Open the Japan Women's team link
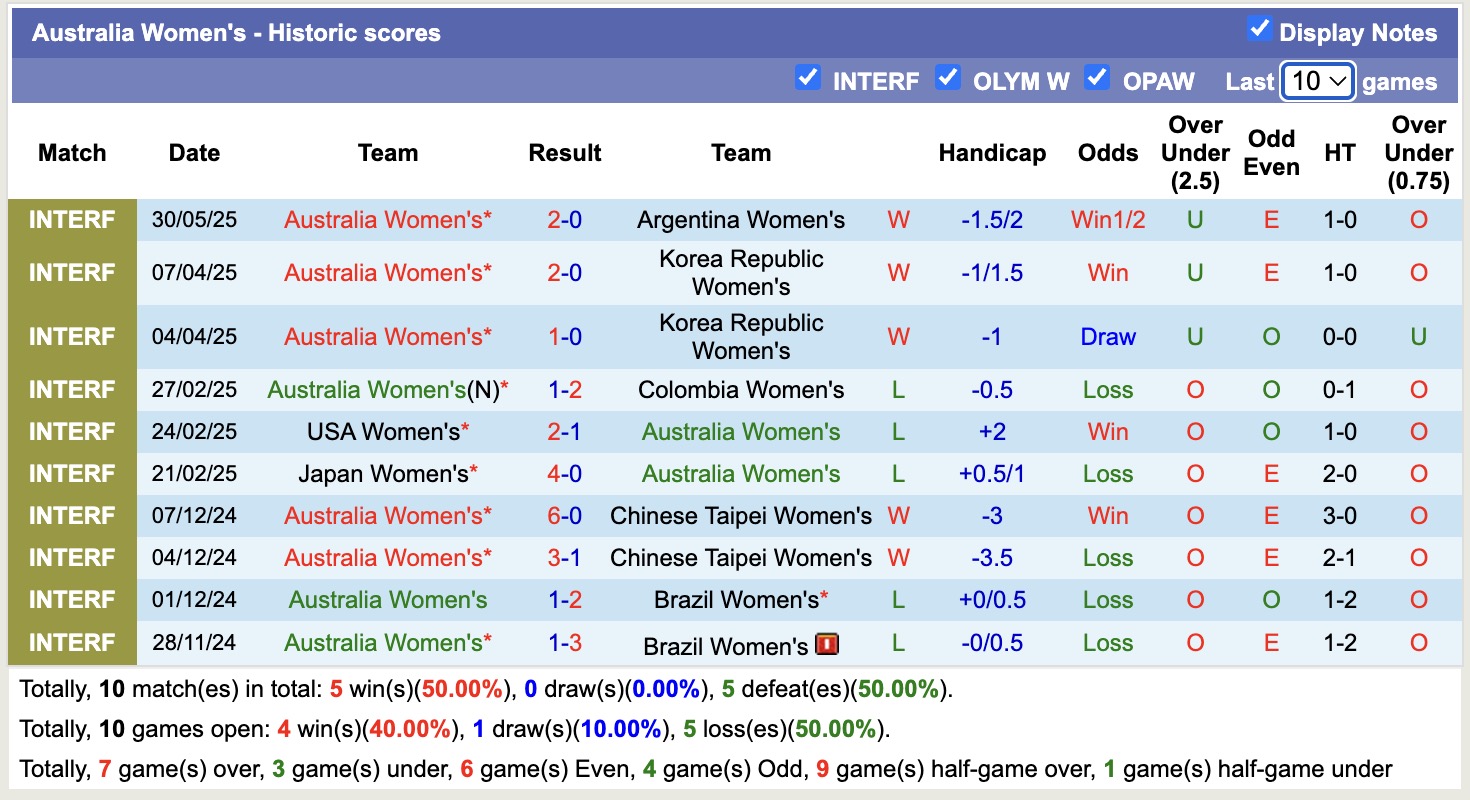 click(x=385, y=474)
